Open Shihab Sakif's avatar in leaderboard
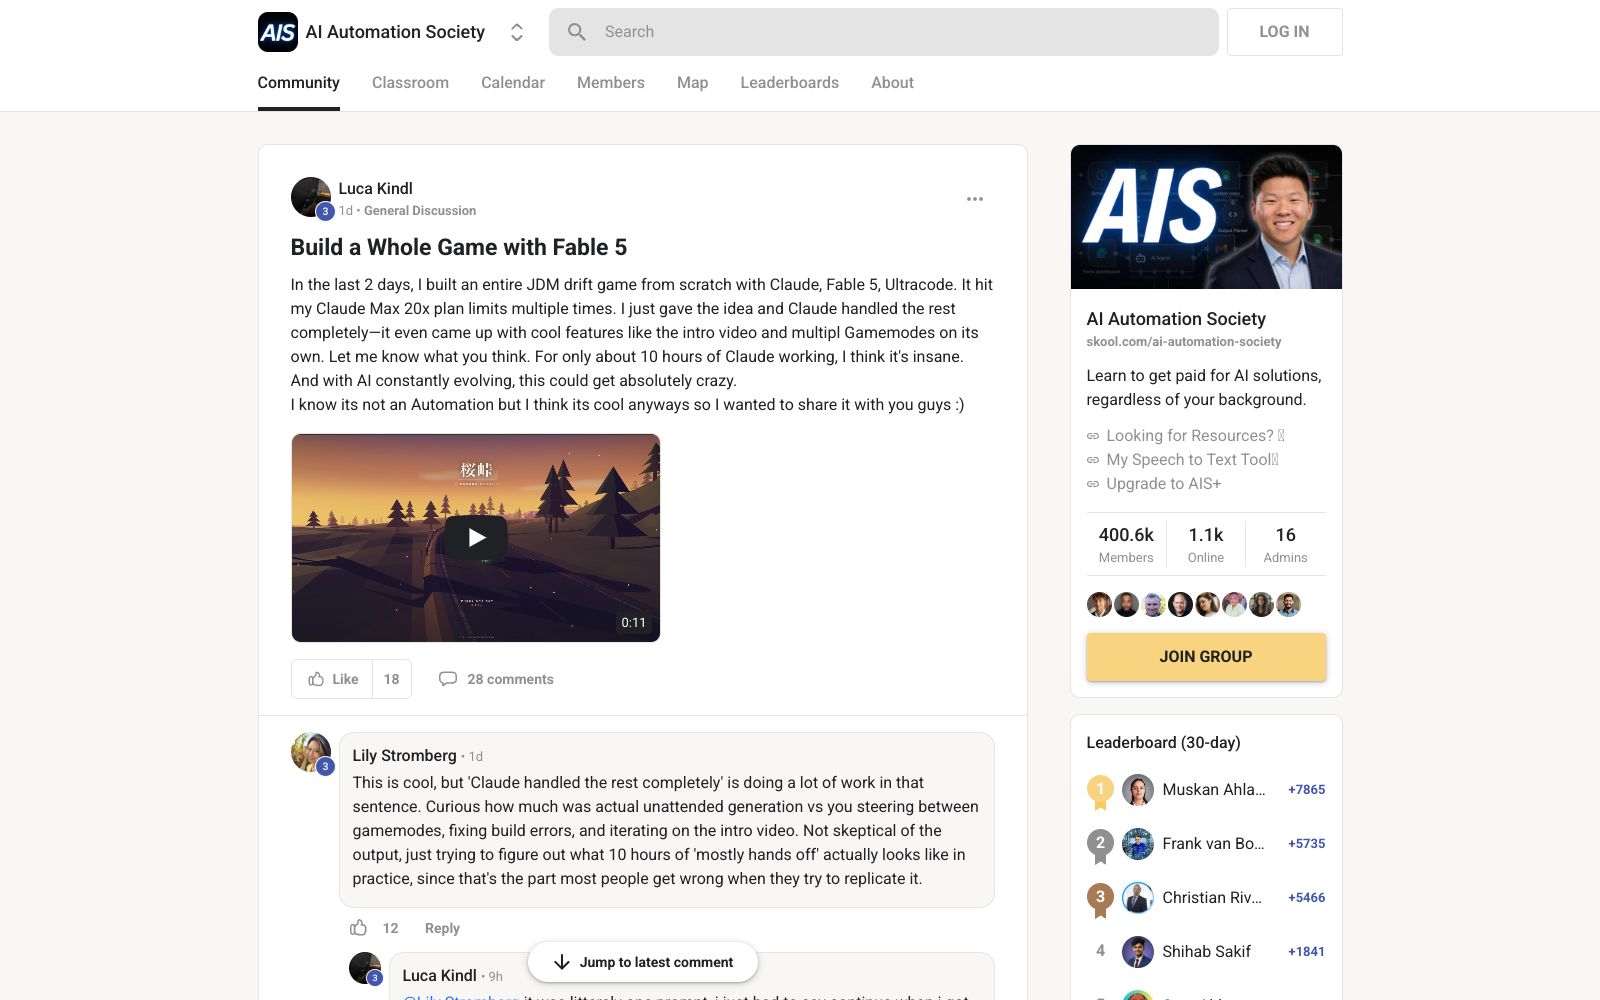Screen dimensions: 1600x1000 point(1138,952)
